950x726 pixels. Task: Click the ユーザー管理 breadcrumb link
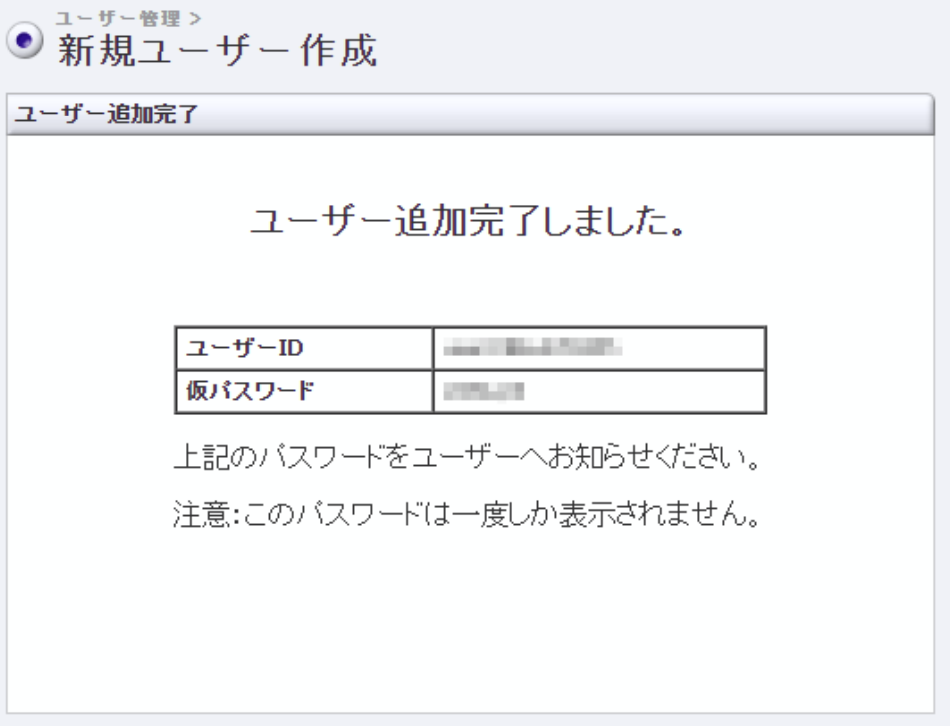coord(118,19)
